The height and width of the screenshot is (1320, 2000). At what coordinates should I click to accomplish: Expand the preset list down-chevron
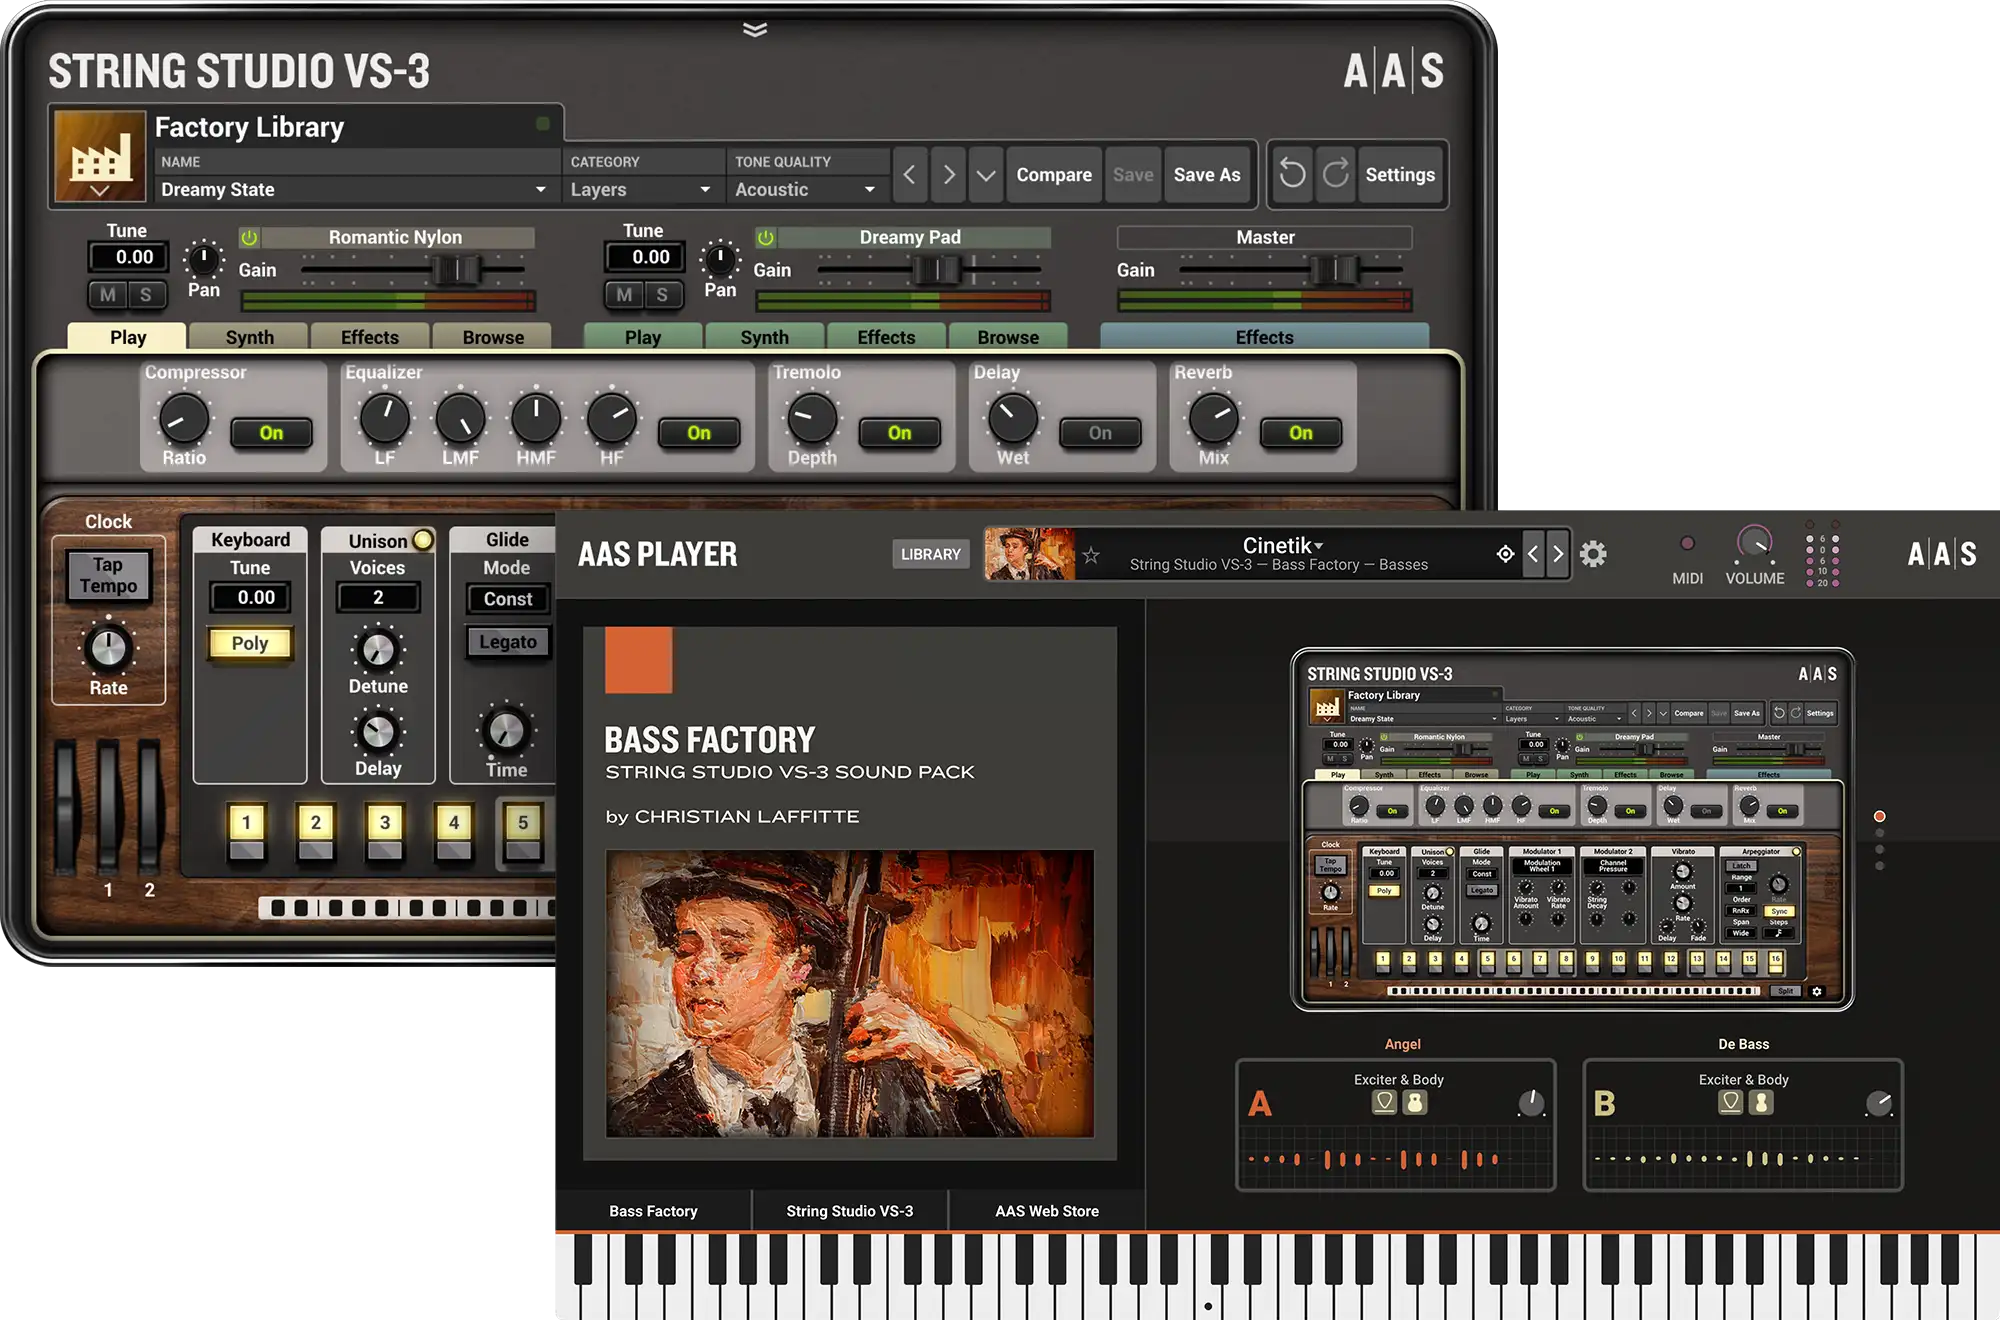pos(986,175)
